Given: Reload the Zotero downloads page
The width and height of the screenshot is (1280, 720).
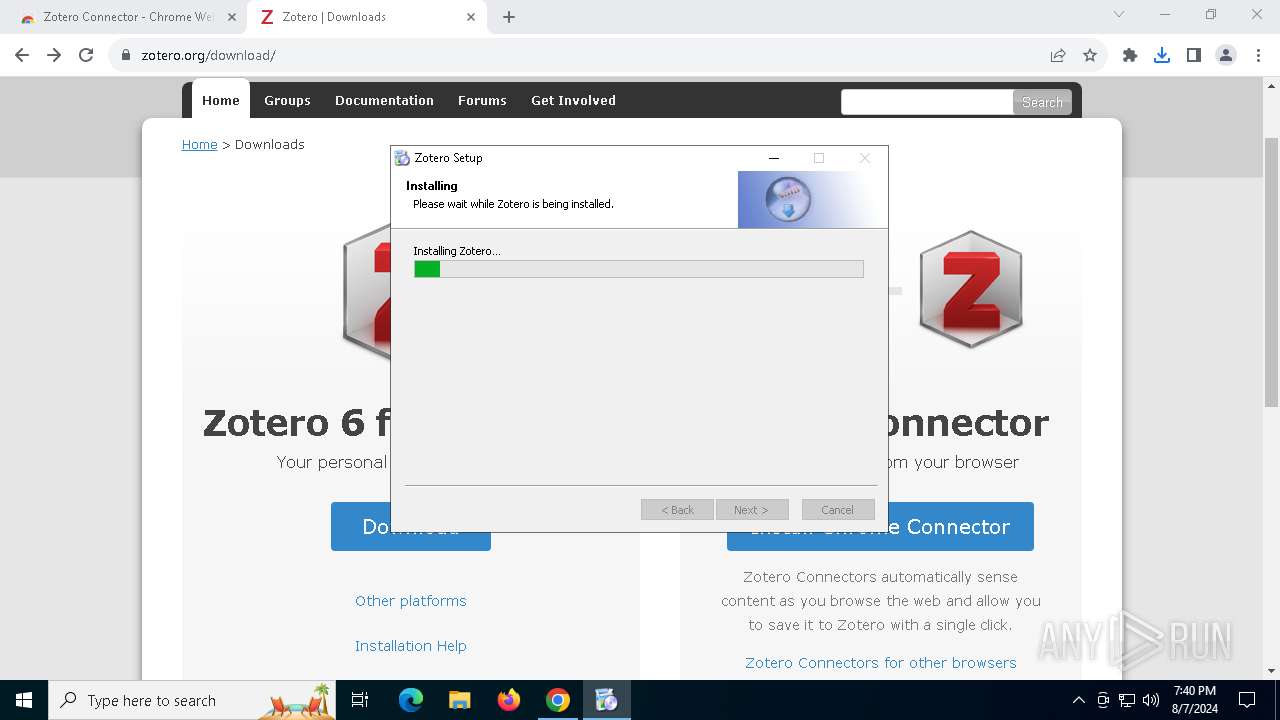Looking at the screenshot, I should pyautogui.click(x=86, y=55).
